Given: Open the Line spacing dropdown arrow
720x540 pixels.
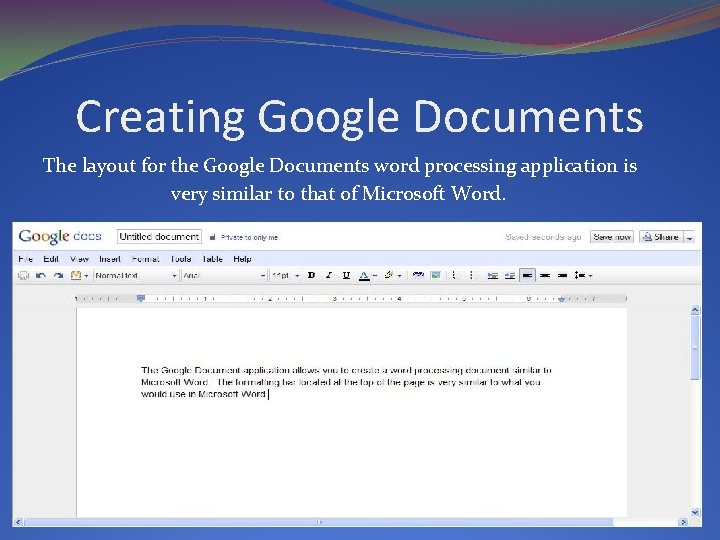Looking at the screenshot, I should (591, 276).
